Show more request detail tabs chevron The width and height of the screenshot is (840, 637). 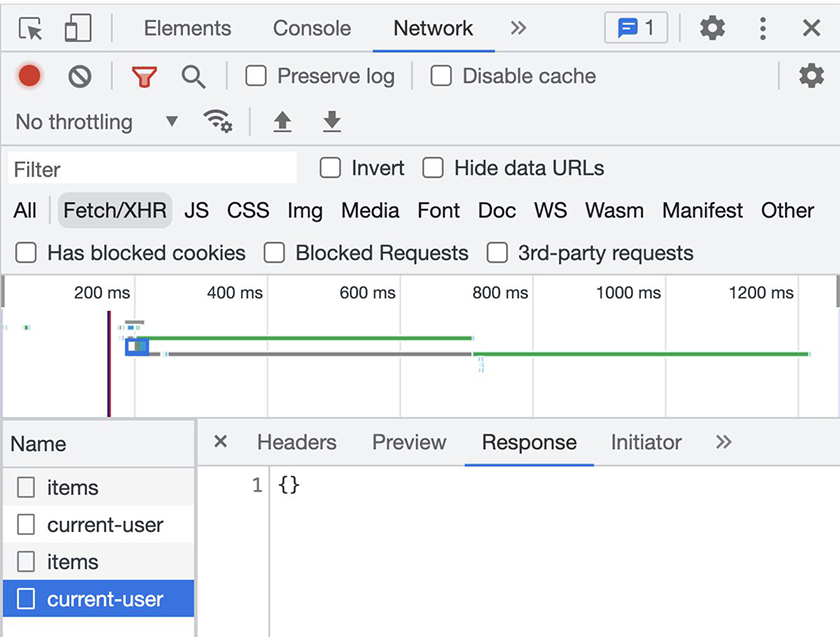click(724, 442)
